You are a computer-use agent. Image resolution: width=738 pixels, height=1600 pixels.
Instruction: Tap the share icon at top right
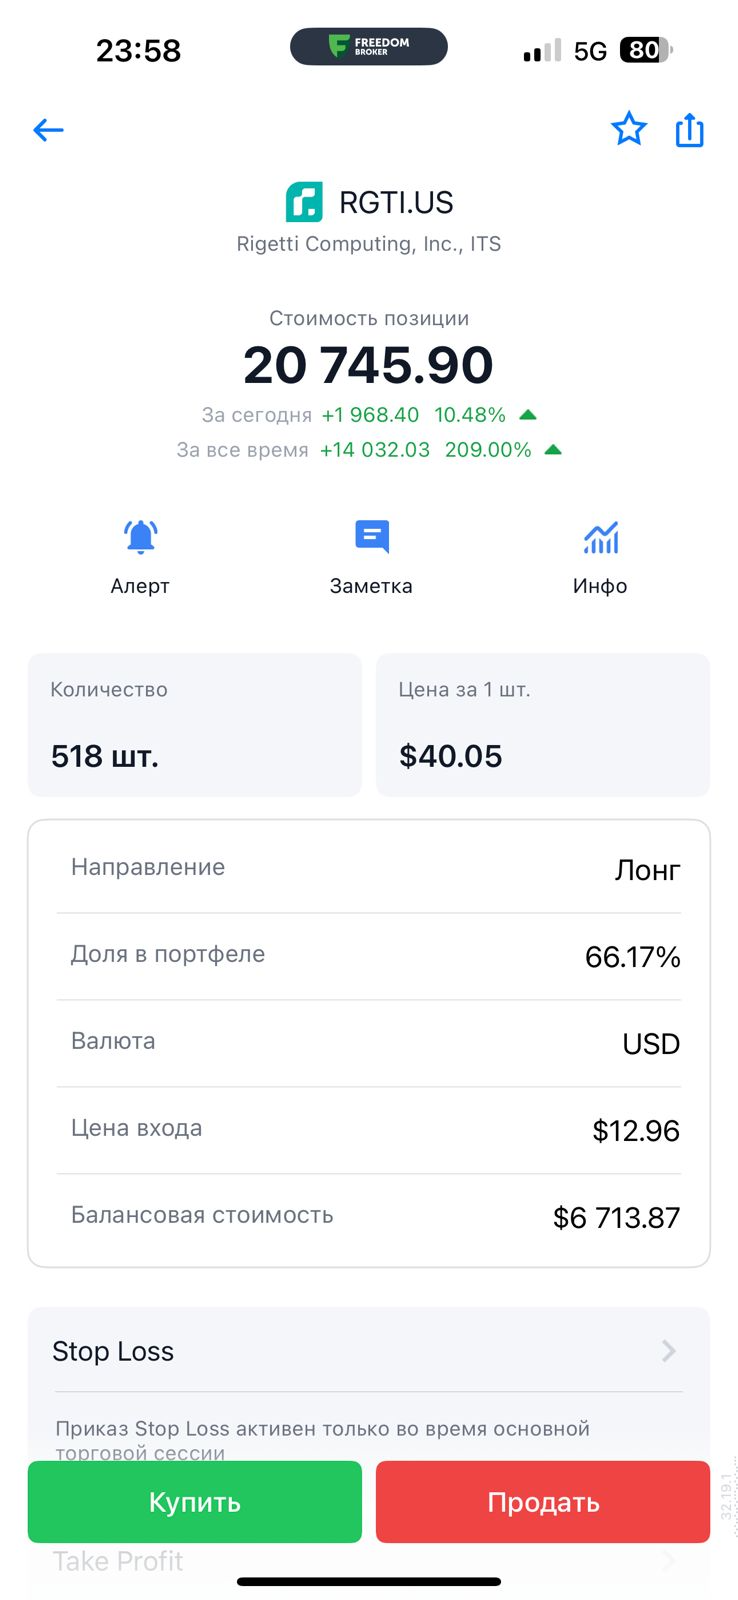click(x=690, y=130)
